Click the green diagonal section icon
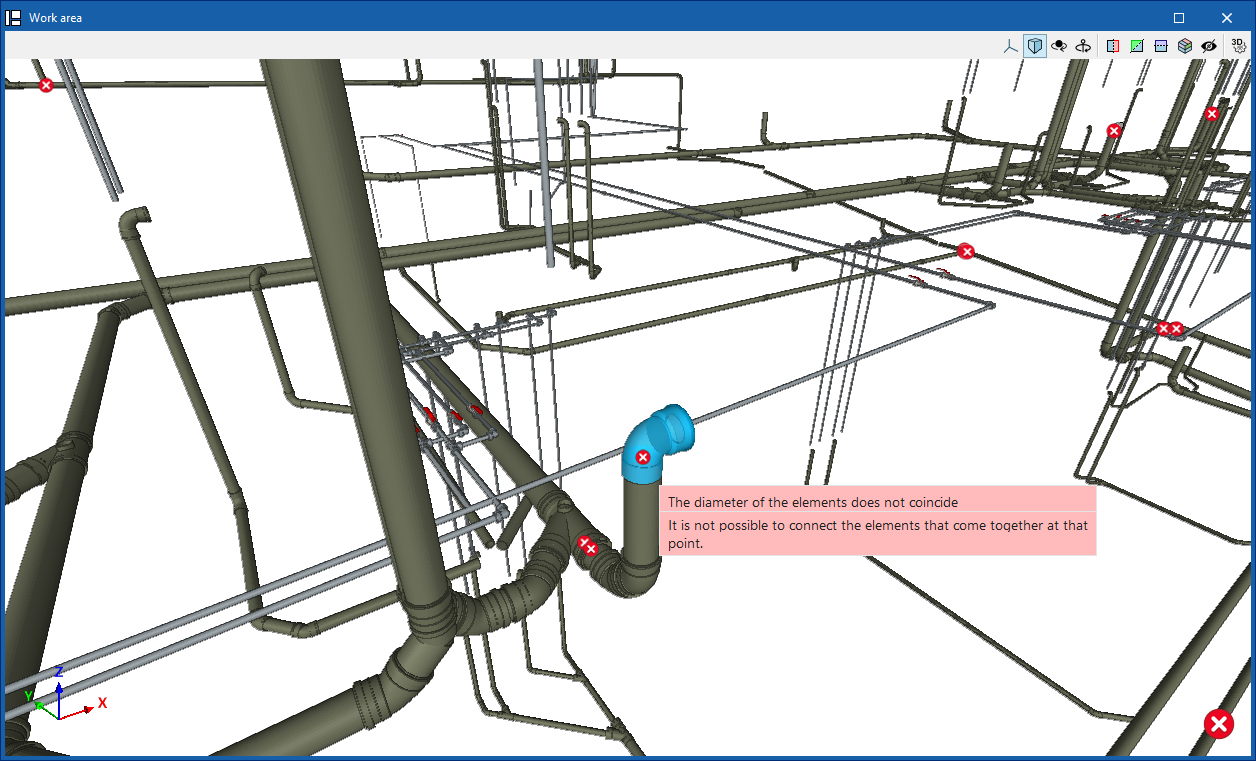This screenshot has height=761, width=1256. (1137, 46)
